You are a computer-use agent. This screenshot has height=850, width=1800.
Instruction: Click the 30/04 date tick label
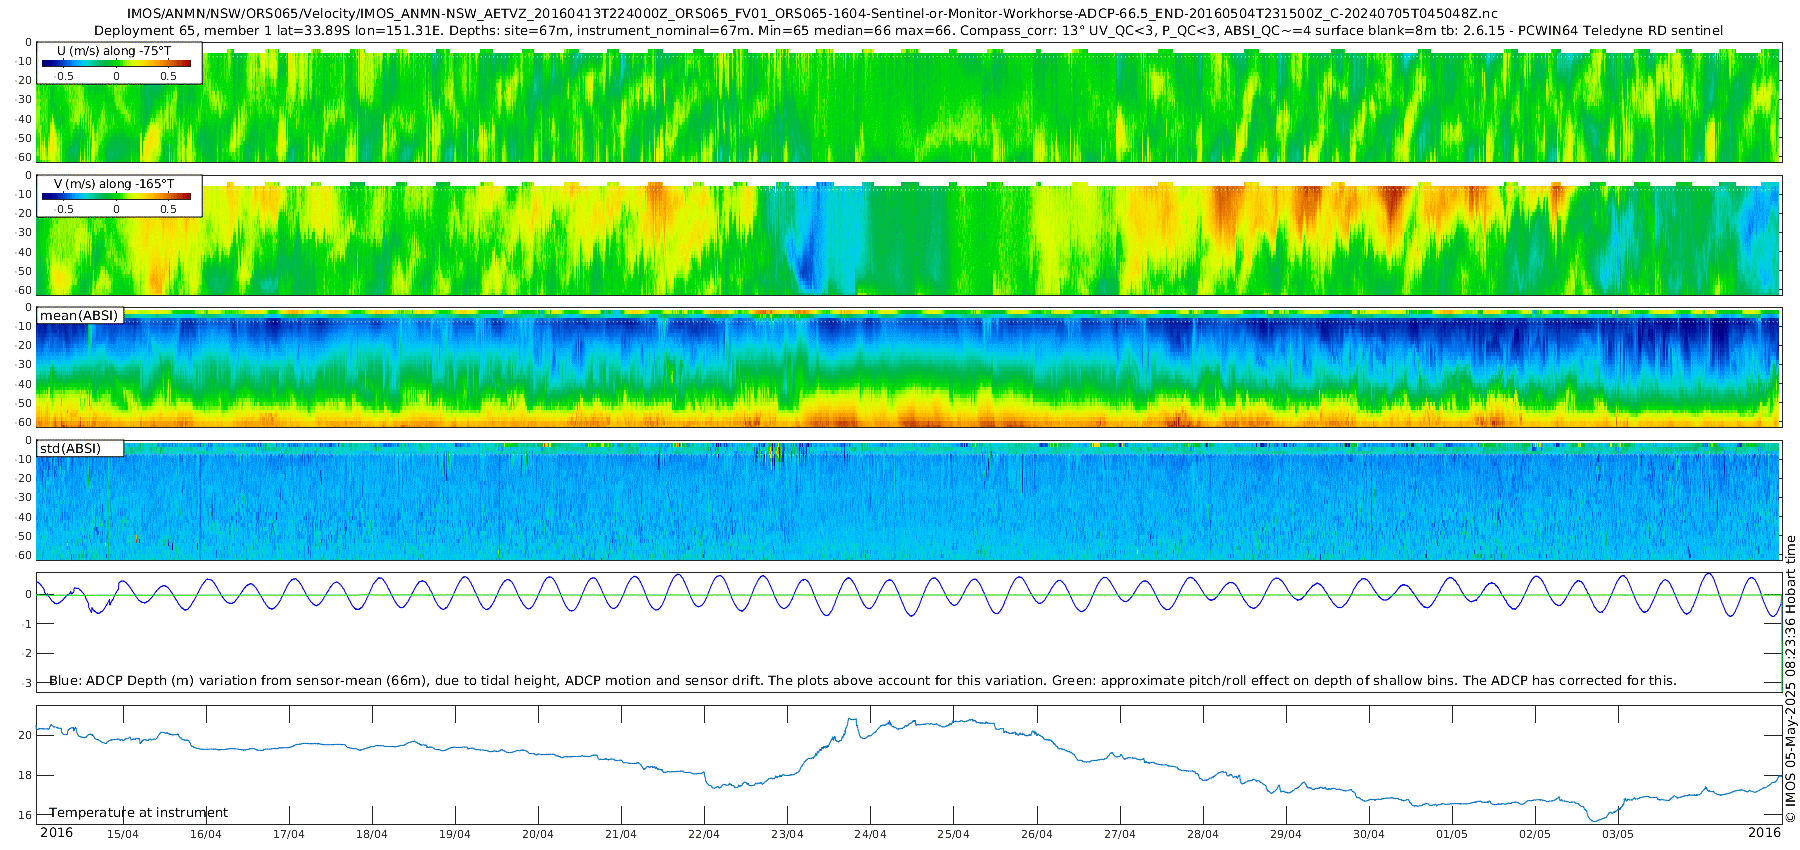[1369, 834]
